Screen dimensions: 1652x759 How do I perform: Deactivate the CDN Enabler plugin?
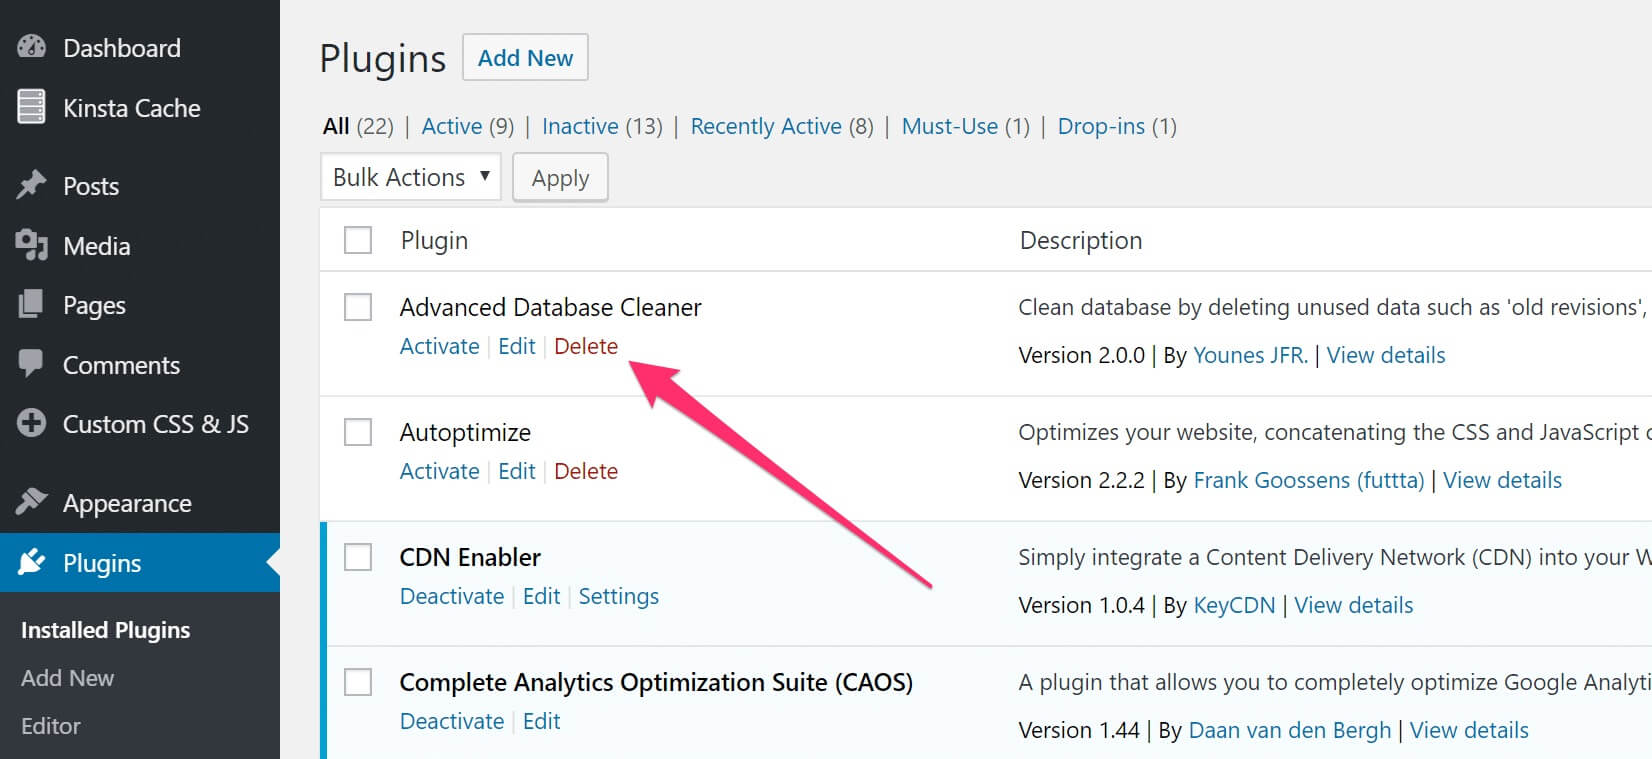click(x=452, y=596)
